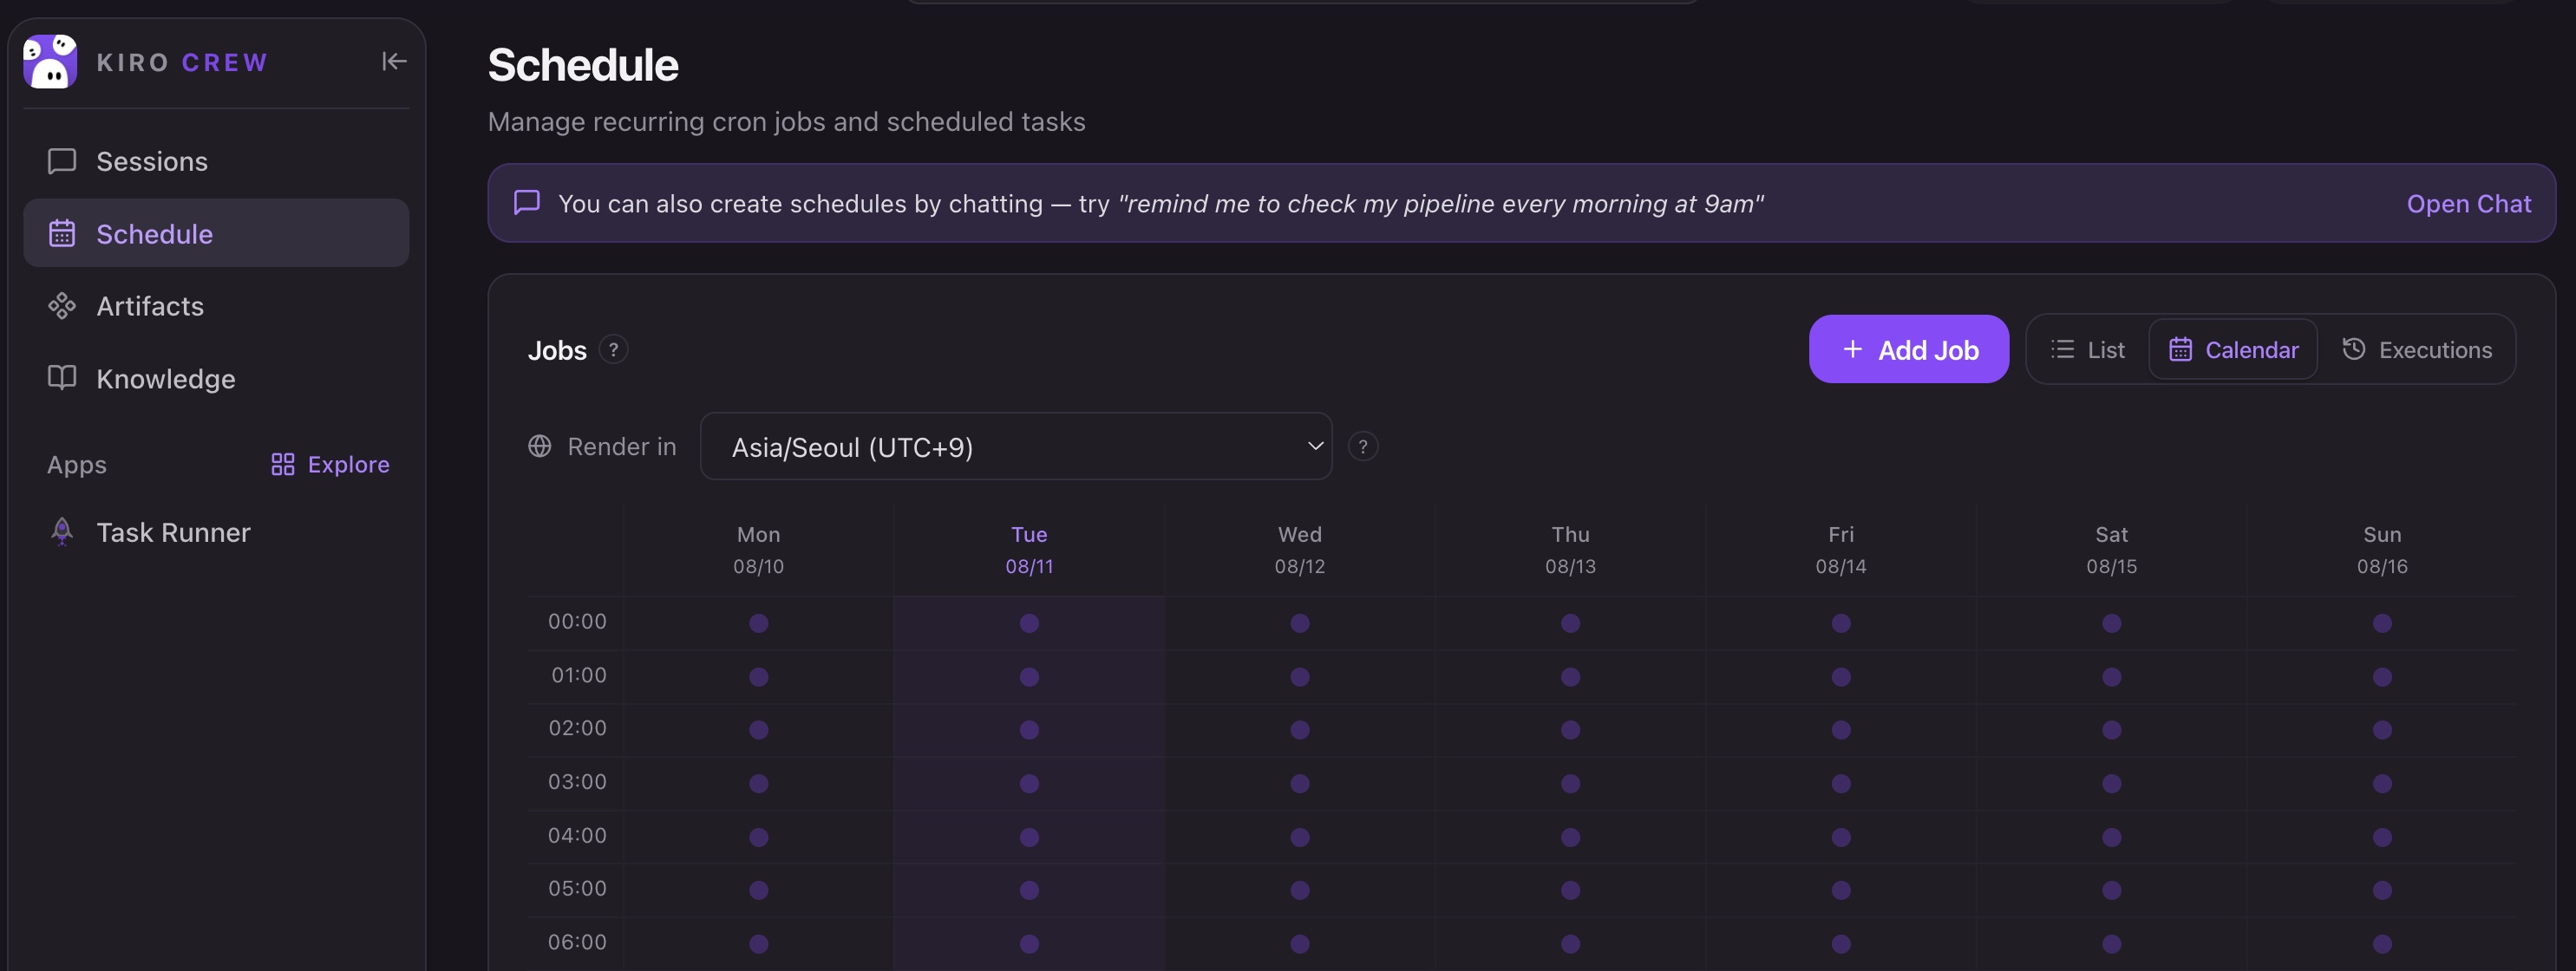Click the Knowledge book icon
2576x971 pixels.
62,378
